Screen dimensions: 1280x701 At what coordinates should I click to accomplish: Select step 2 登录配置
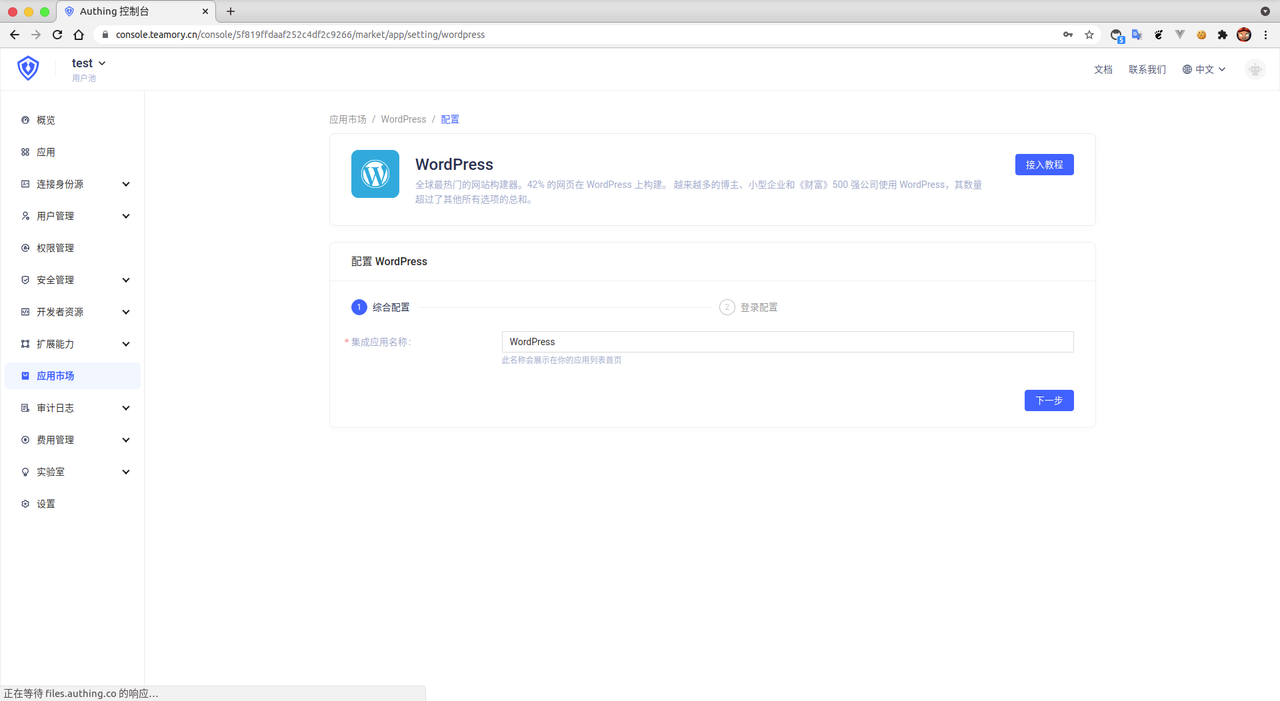click(x=749, y=307)
